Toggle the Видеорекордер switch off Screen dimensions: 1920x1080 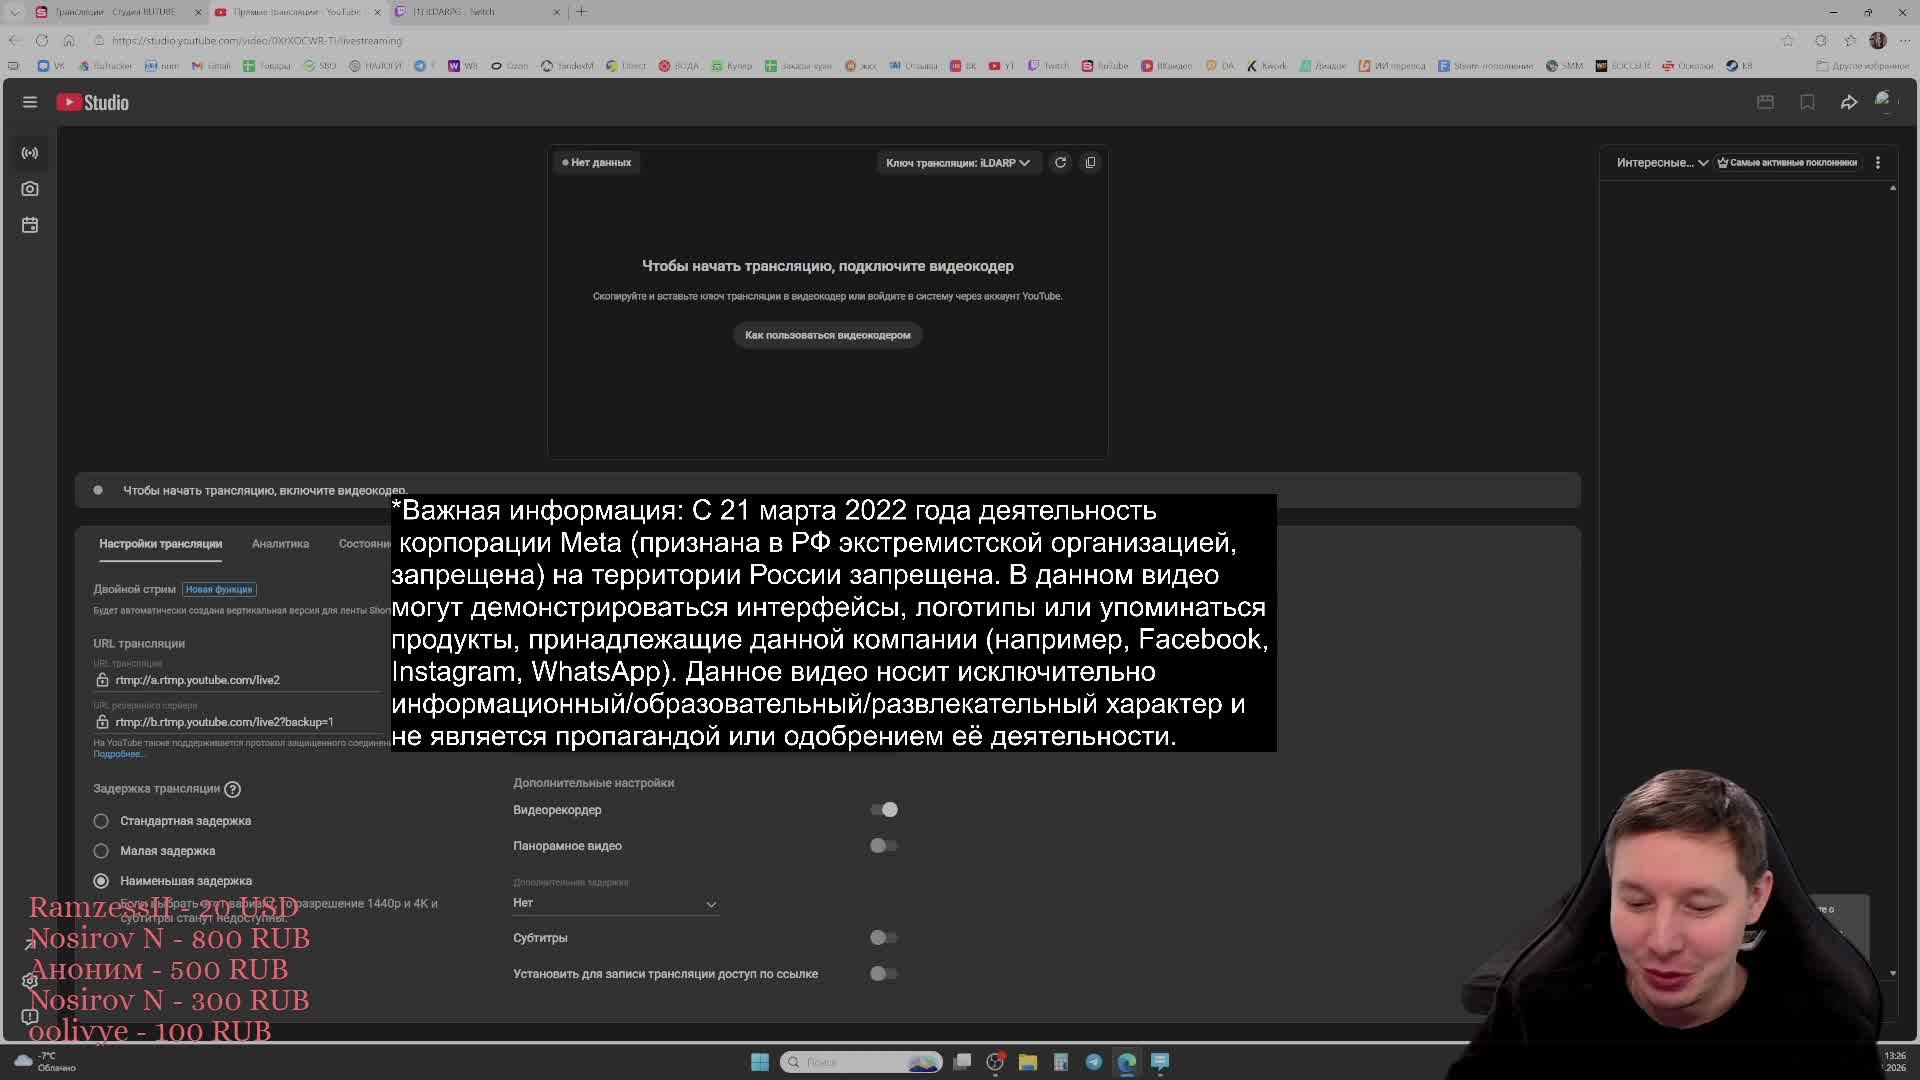[884, 810]
